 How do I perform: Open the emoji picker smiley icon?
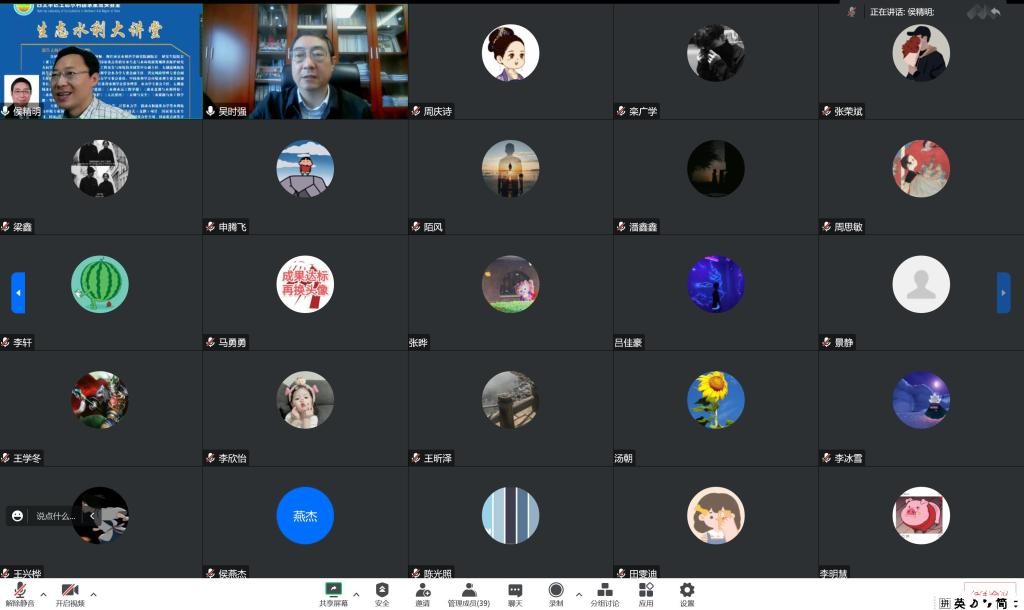click(x=18, y=516)
